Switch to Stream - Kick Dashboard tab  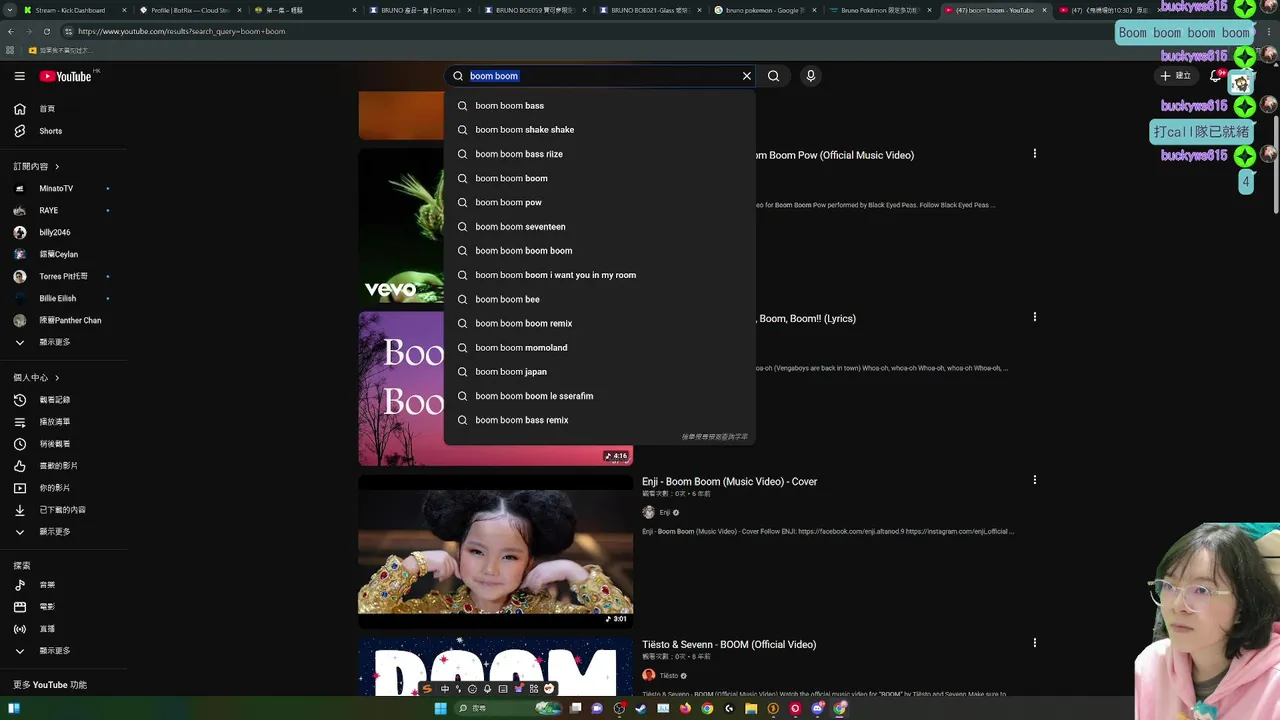coord(68,10)
